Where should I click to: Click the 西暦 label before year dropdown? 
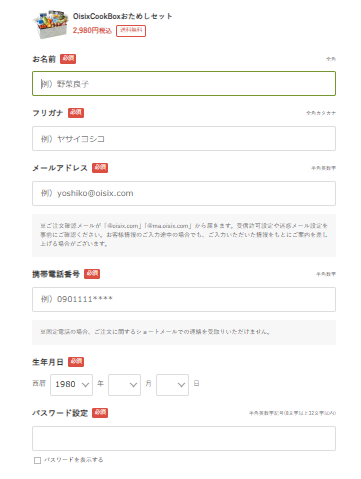[39, 384]
